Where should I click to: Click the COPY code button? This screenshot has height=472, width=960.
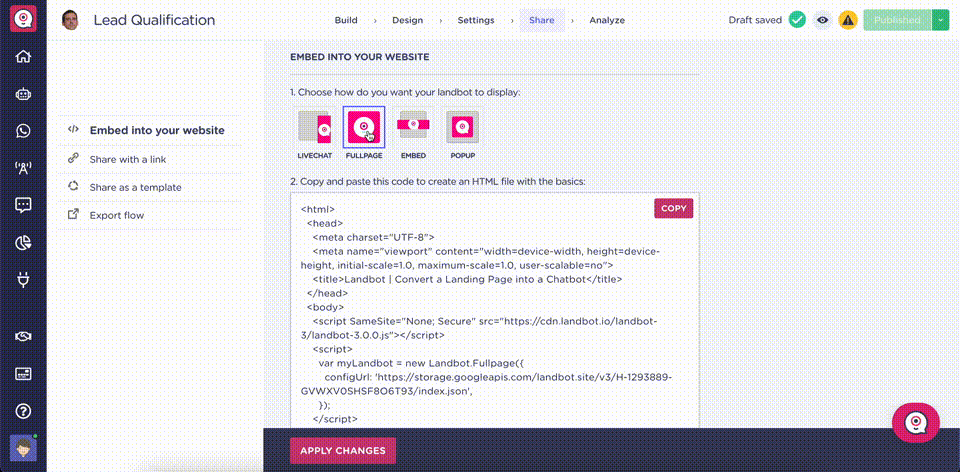pyautogui.click(x=673, y=208)
